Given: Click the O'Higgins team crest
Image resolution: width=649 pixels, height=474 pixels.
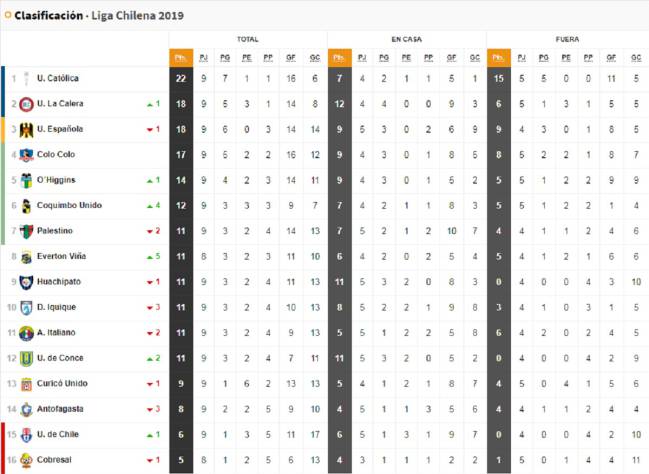Looking at the screenshot, I should (x=25, y=181).
